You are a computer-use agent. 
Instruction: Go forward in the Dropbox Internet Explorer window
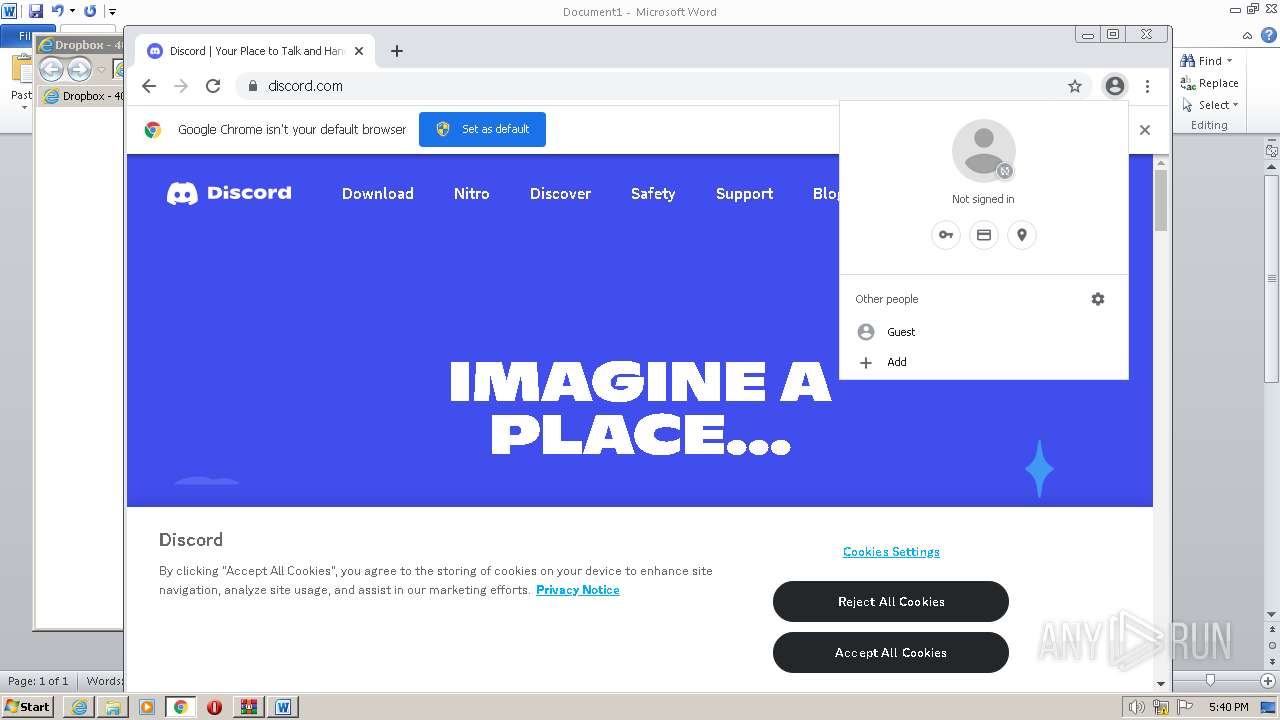coord(79,69)
